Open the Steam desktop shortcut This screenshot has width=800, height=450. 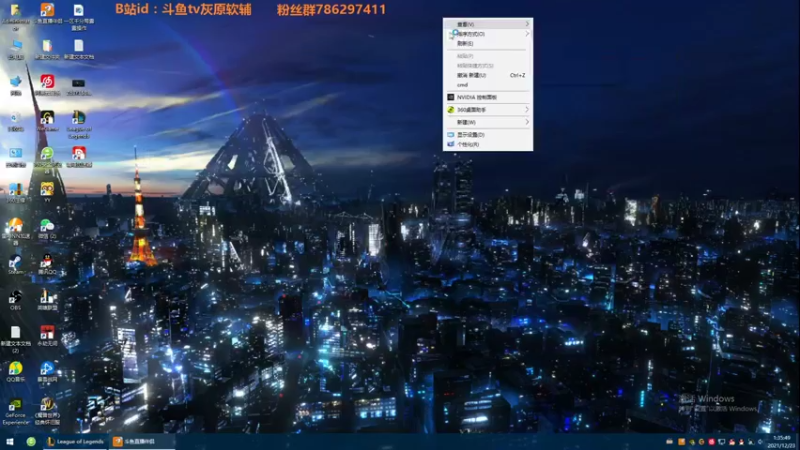15,264
